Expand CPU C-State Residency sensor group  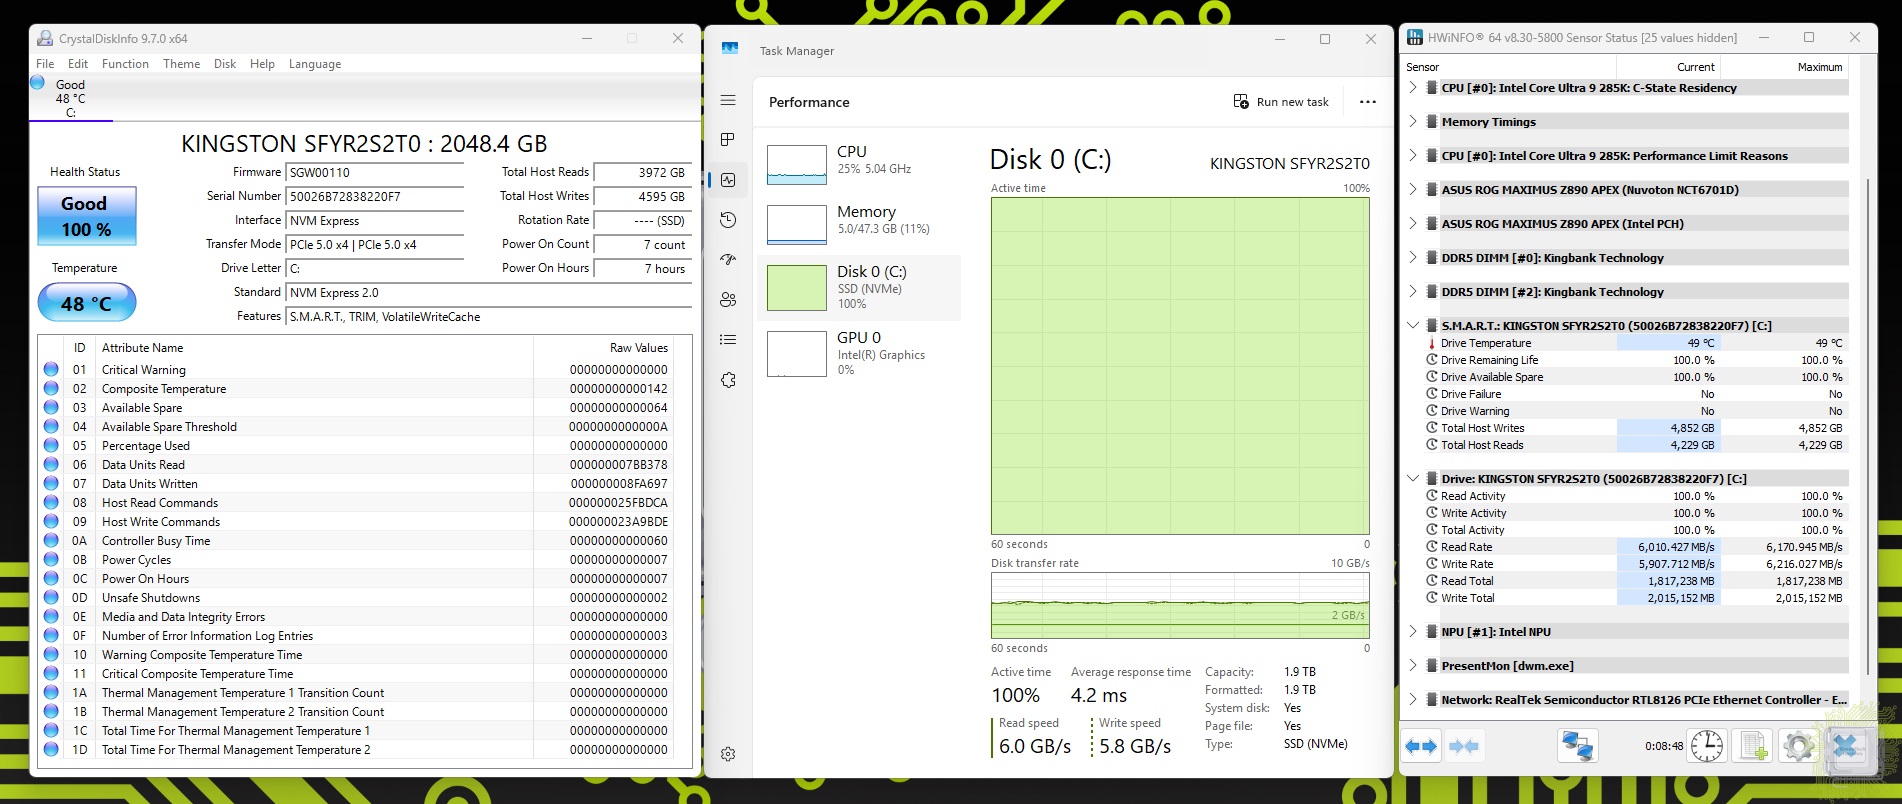click(x=1413, y=88)
